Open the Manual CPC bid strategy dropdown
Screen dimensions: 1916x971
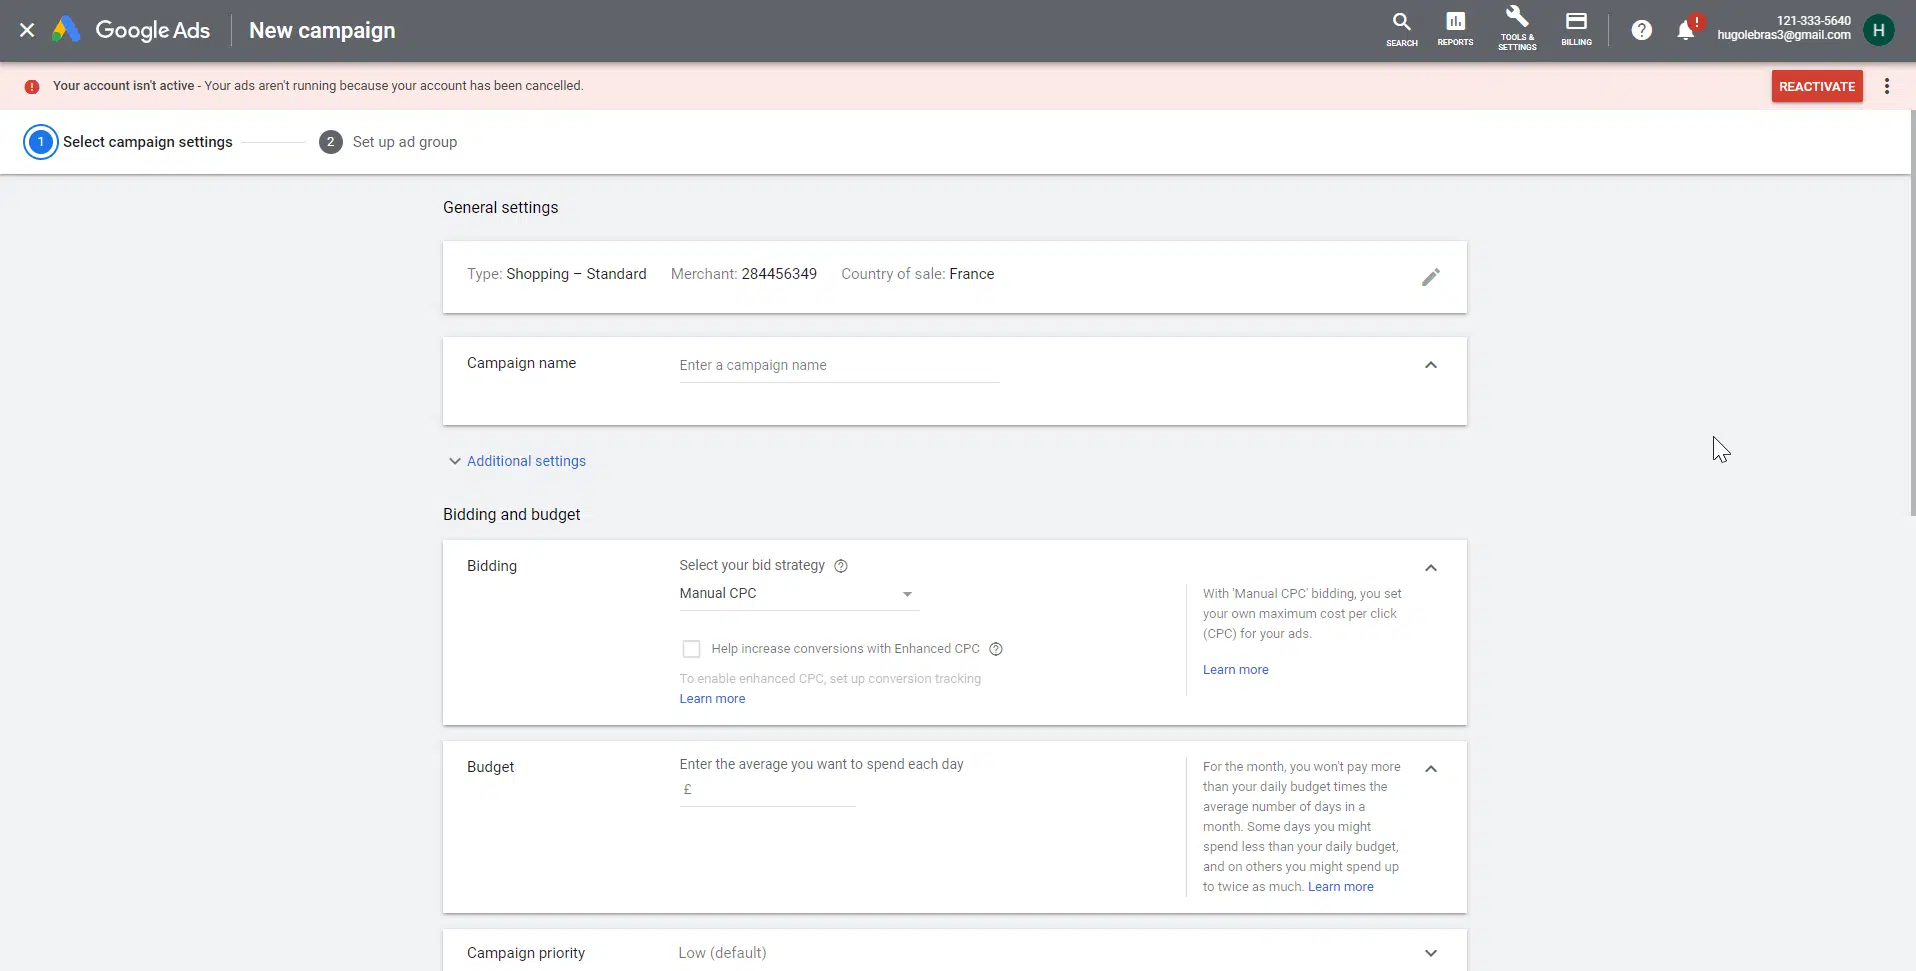click(797, 594)
